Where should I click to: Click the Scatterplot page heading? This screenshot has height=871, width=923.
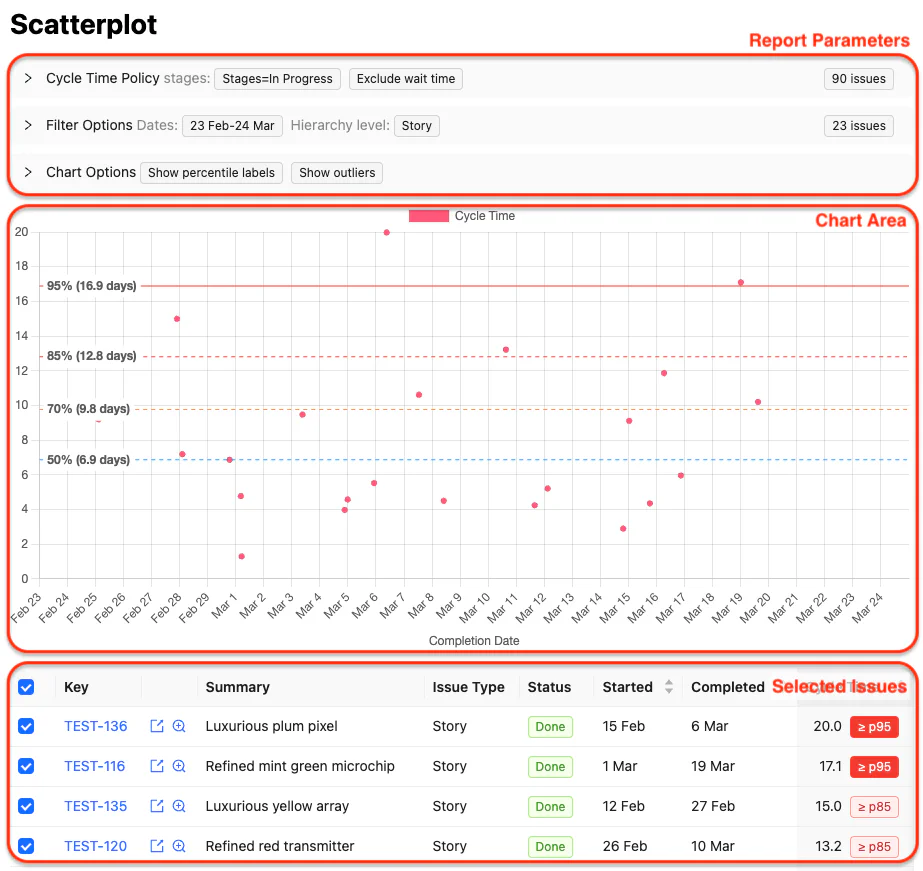coord(84,25)
